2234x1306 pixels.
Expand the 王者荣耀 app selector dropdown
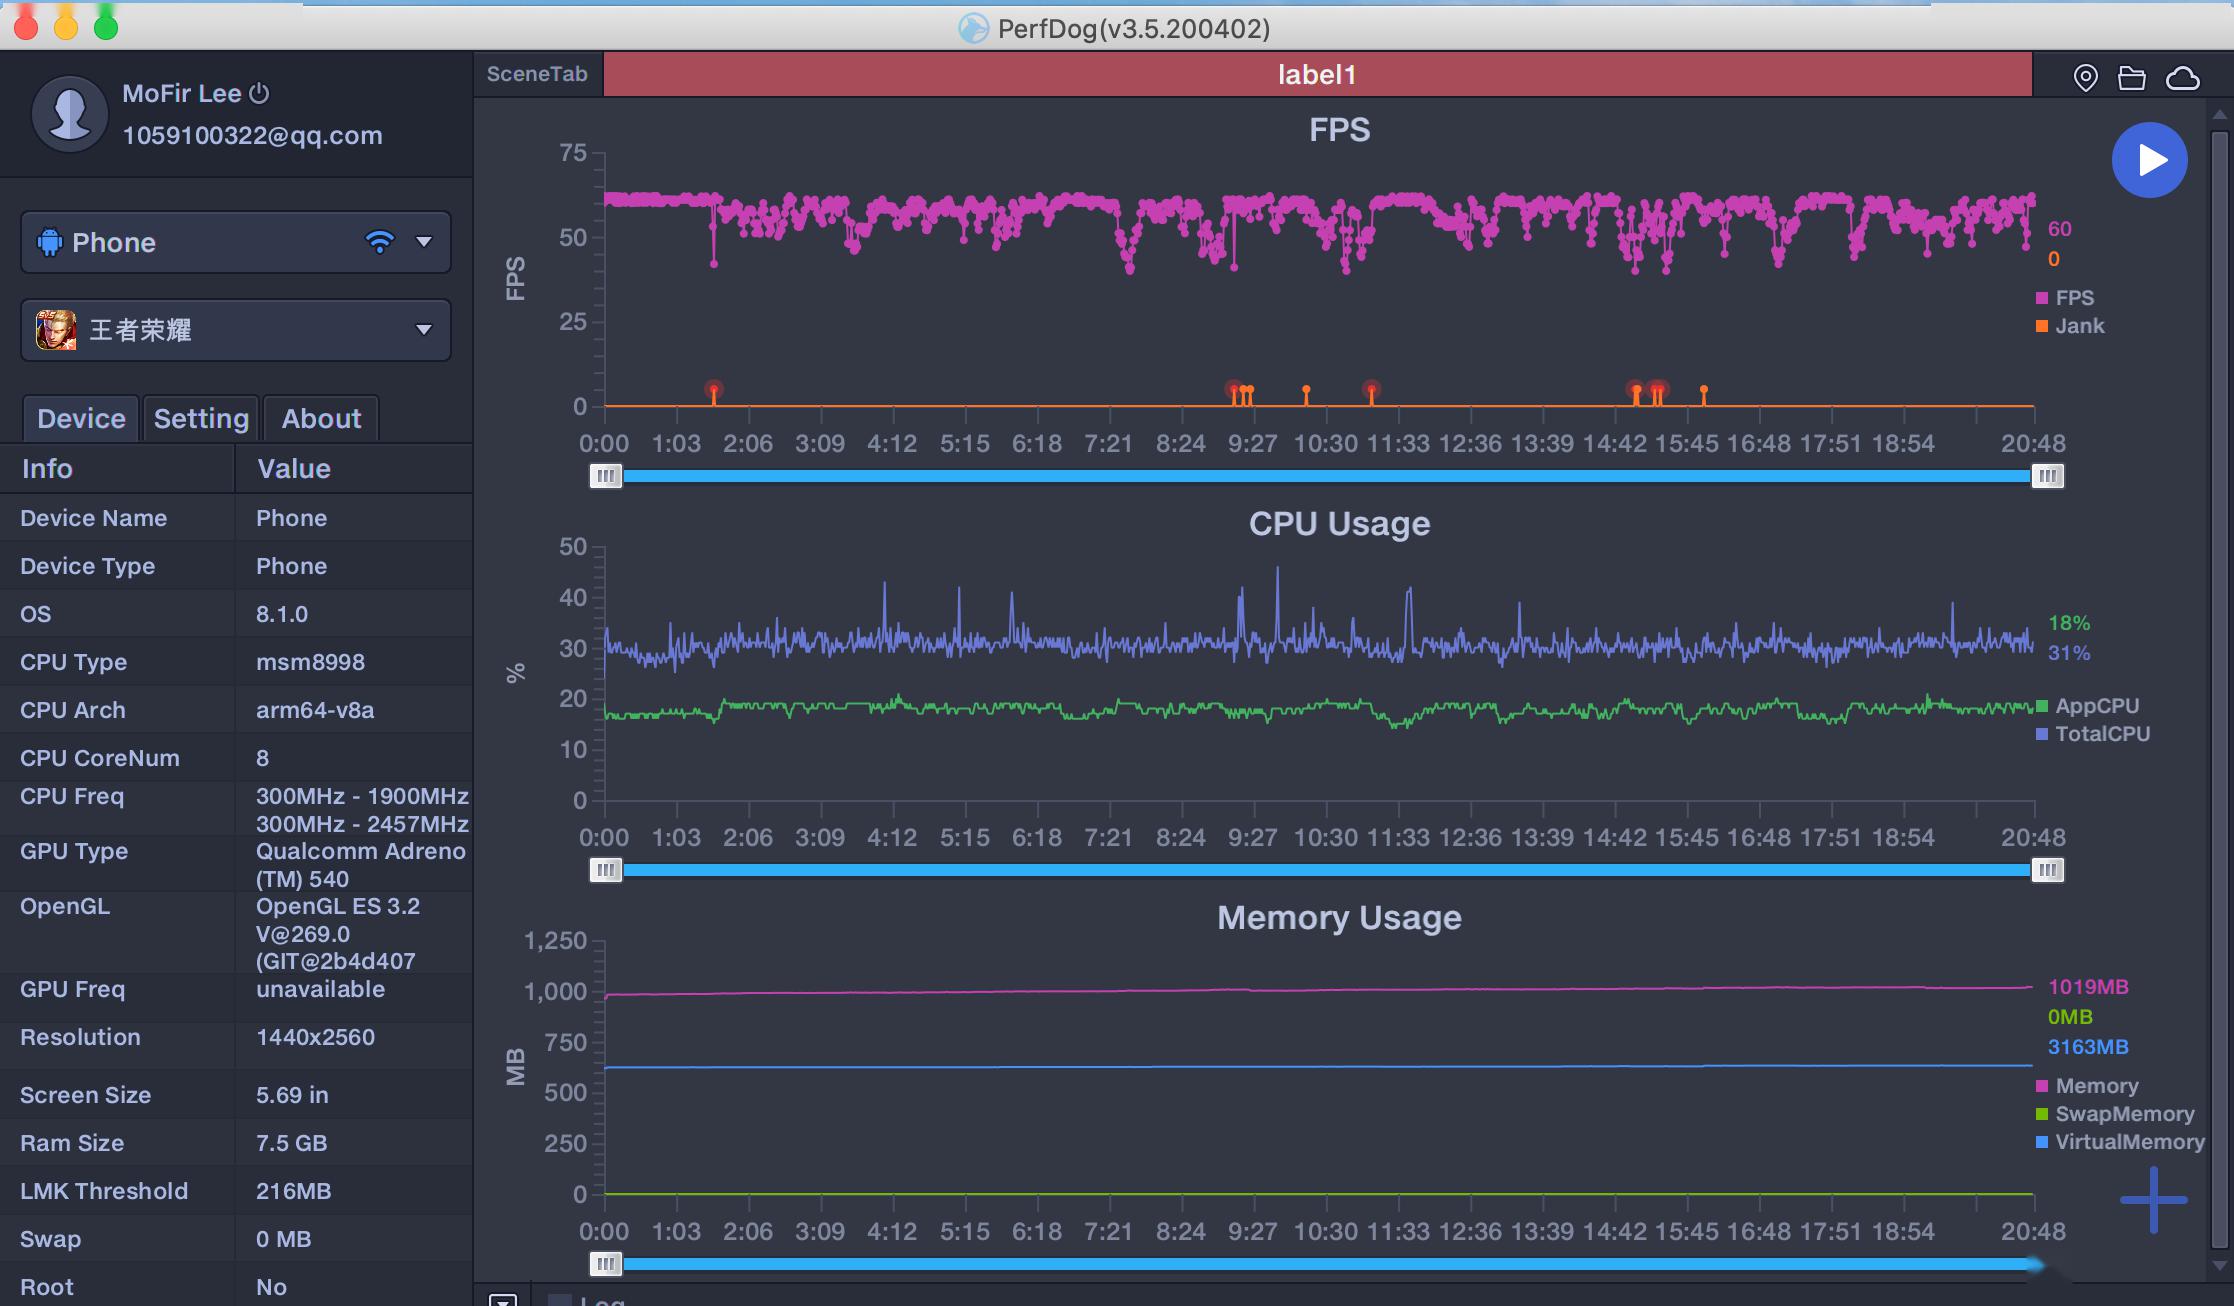click(x=423, y=330)
